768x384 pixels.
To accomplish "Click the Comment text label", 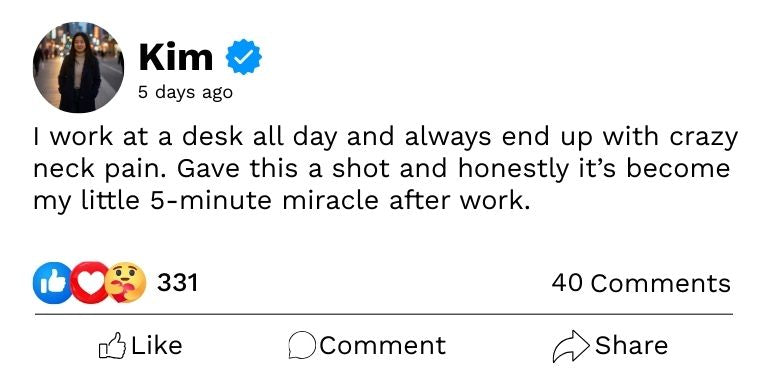I will click(x=383, y=345).
